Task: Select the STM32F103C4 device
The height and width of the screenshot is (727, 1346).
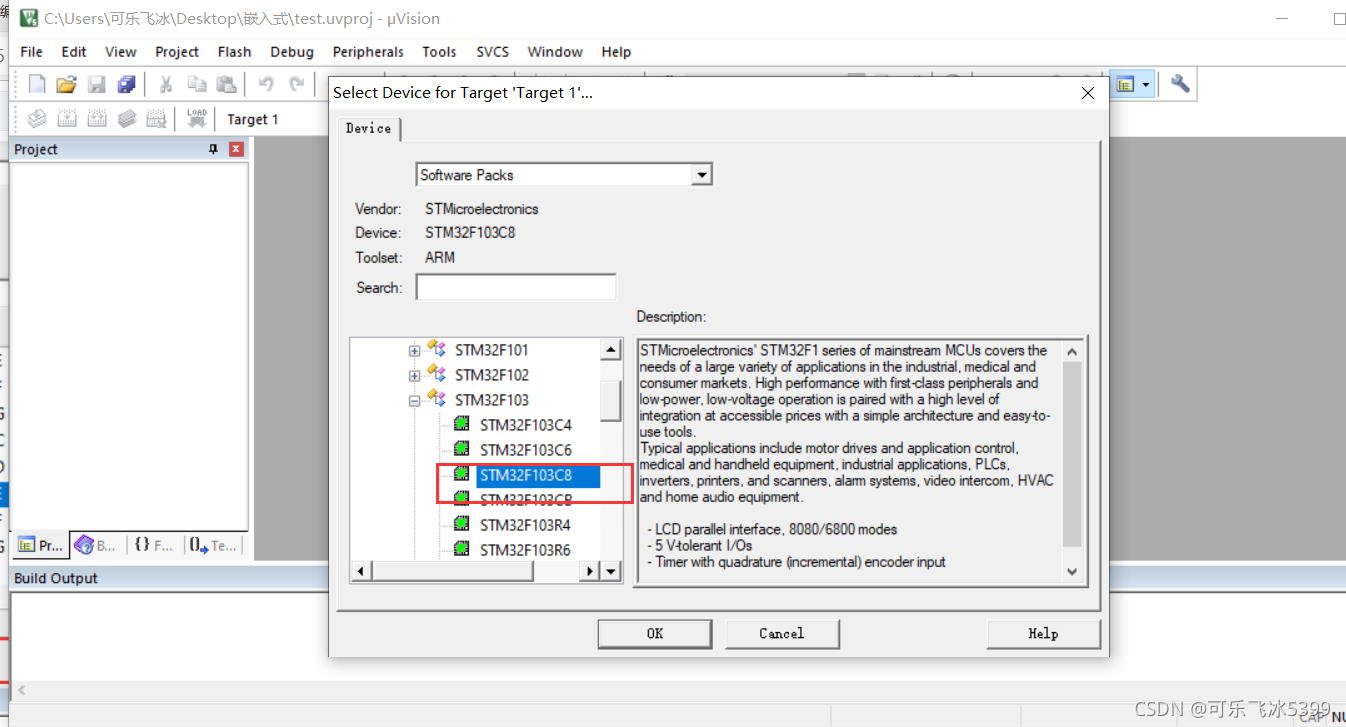Action: 526,425
